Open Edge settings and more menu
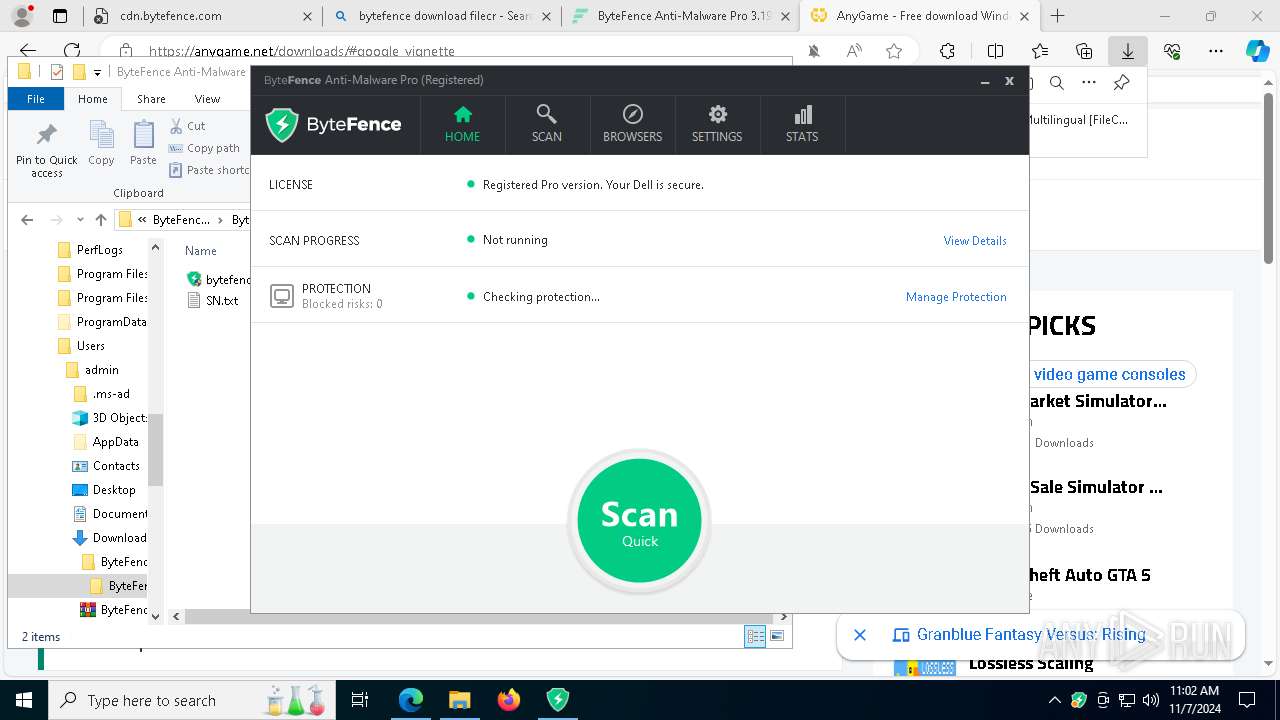Viewport: 1280px width, 720px height. 1215,51
